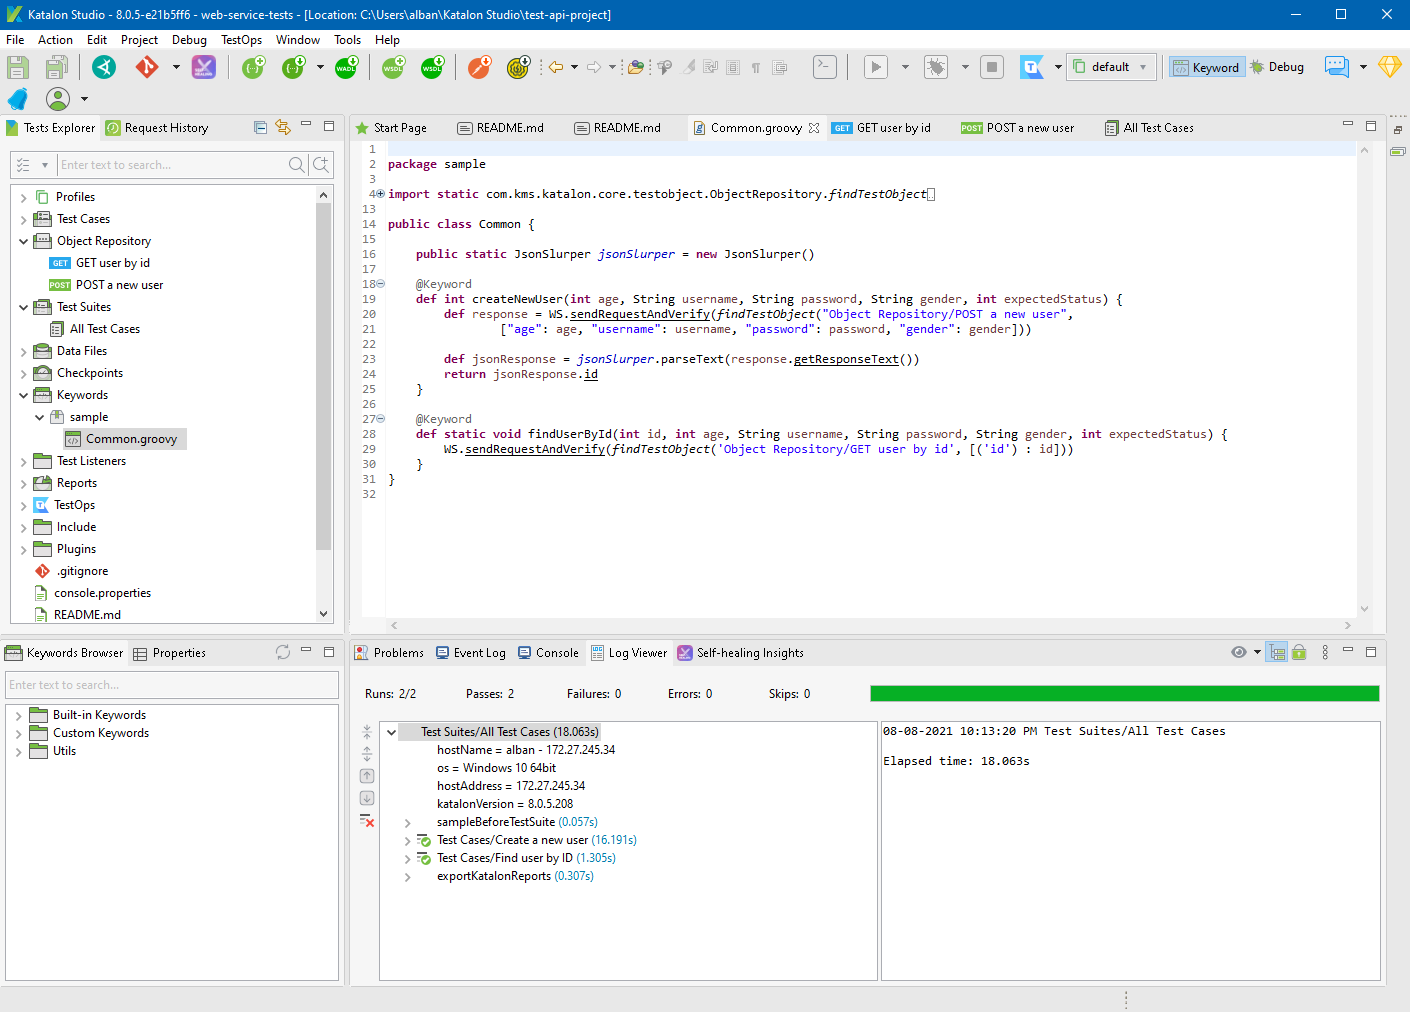Click the Katalon TestOps toolbar icon
Screen dimensions: 1410x1012
1031,67
